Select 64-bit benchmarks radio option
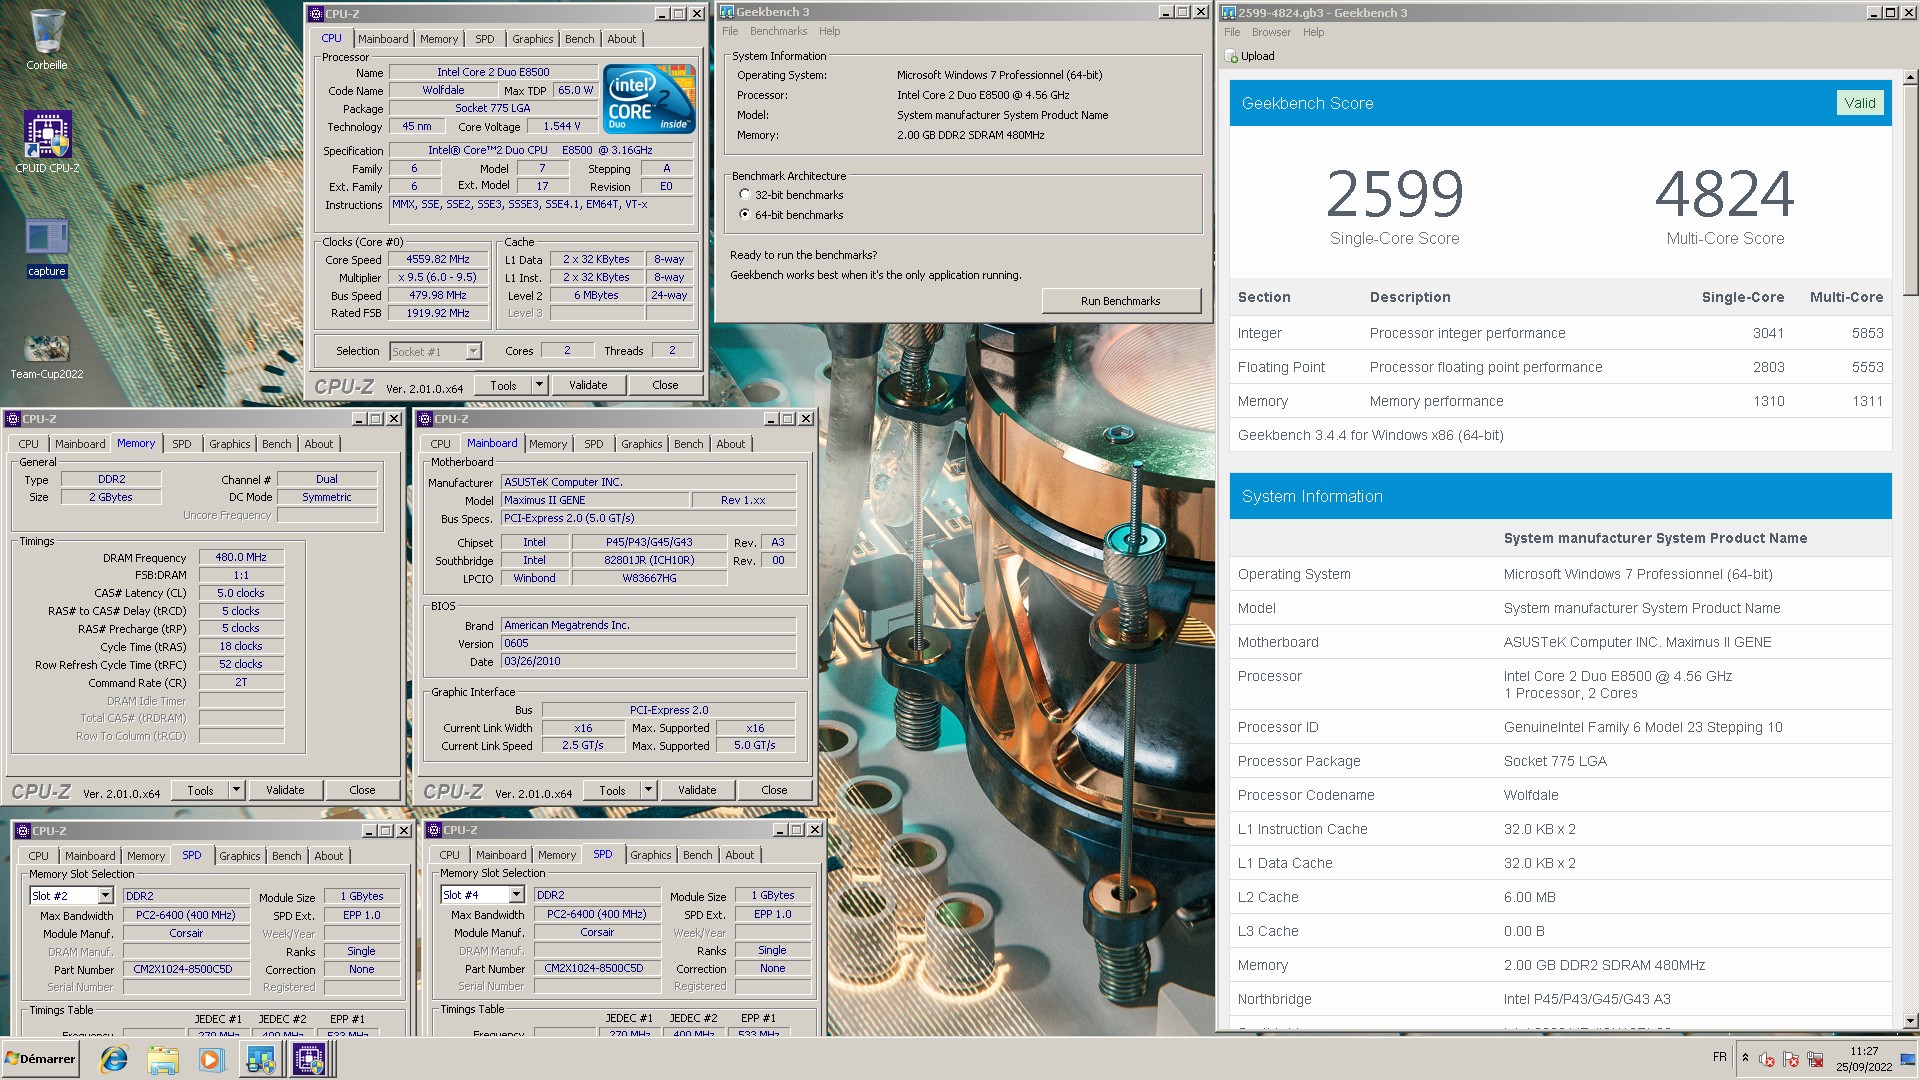1920x1080 pixels. pyautogui.click(x=744, y=214)
